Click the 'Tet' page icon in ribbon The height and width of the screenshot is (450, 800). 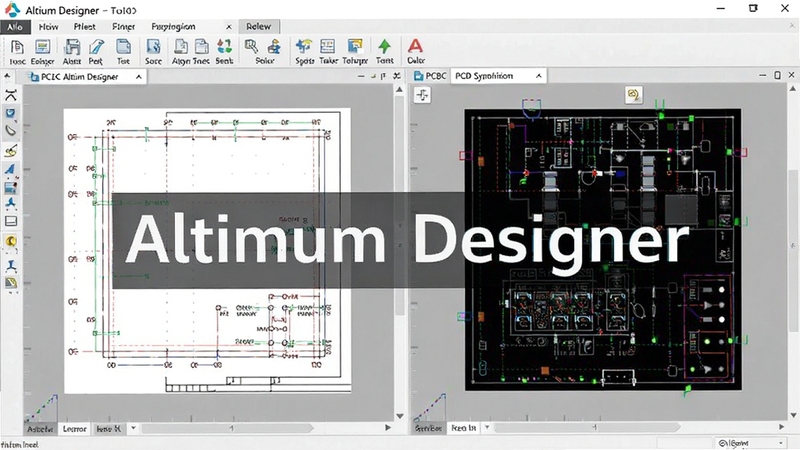[123, 47]
